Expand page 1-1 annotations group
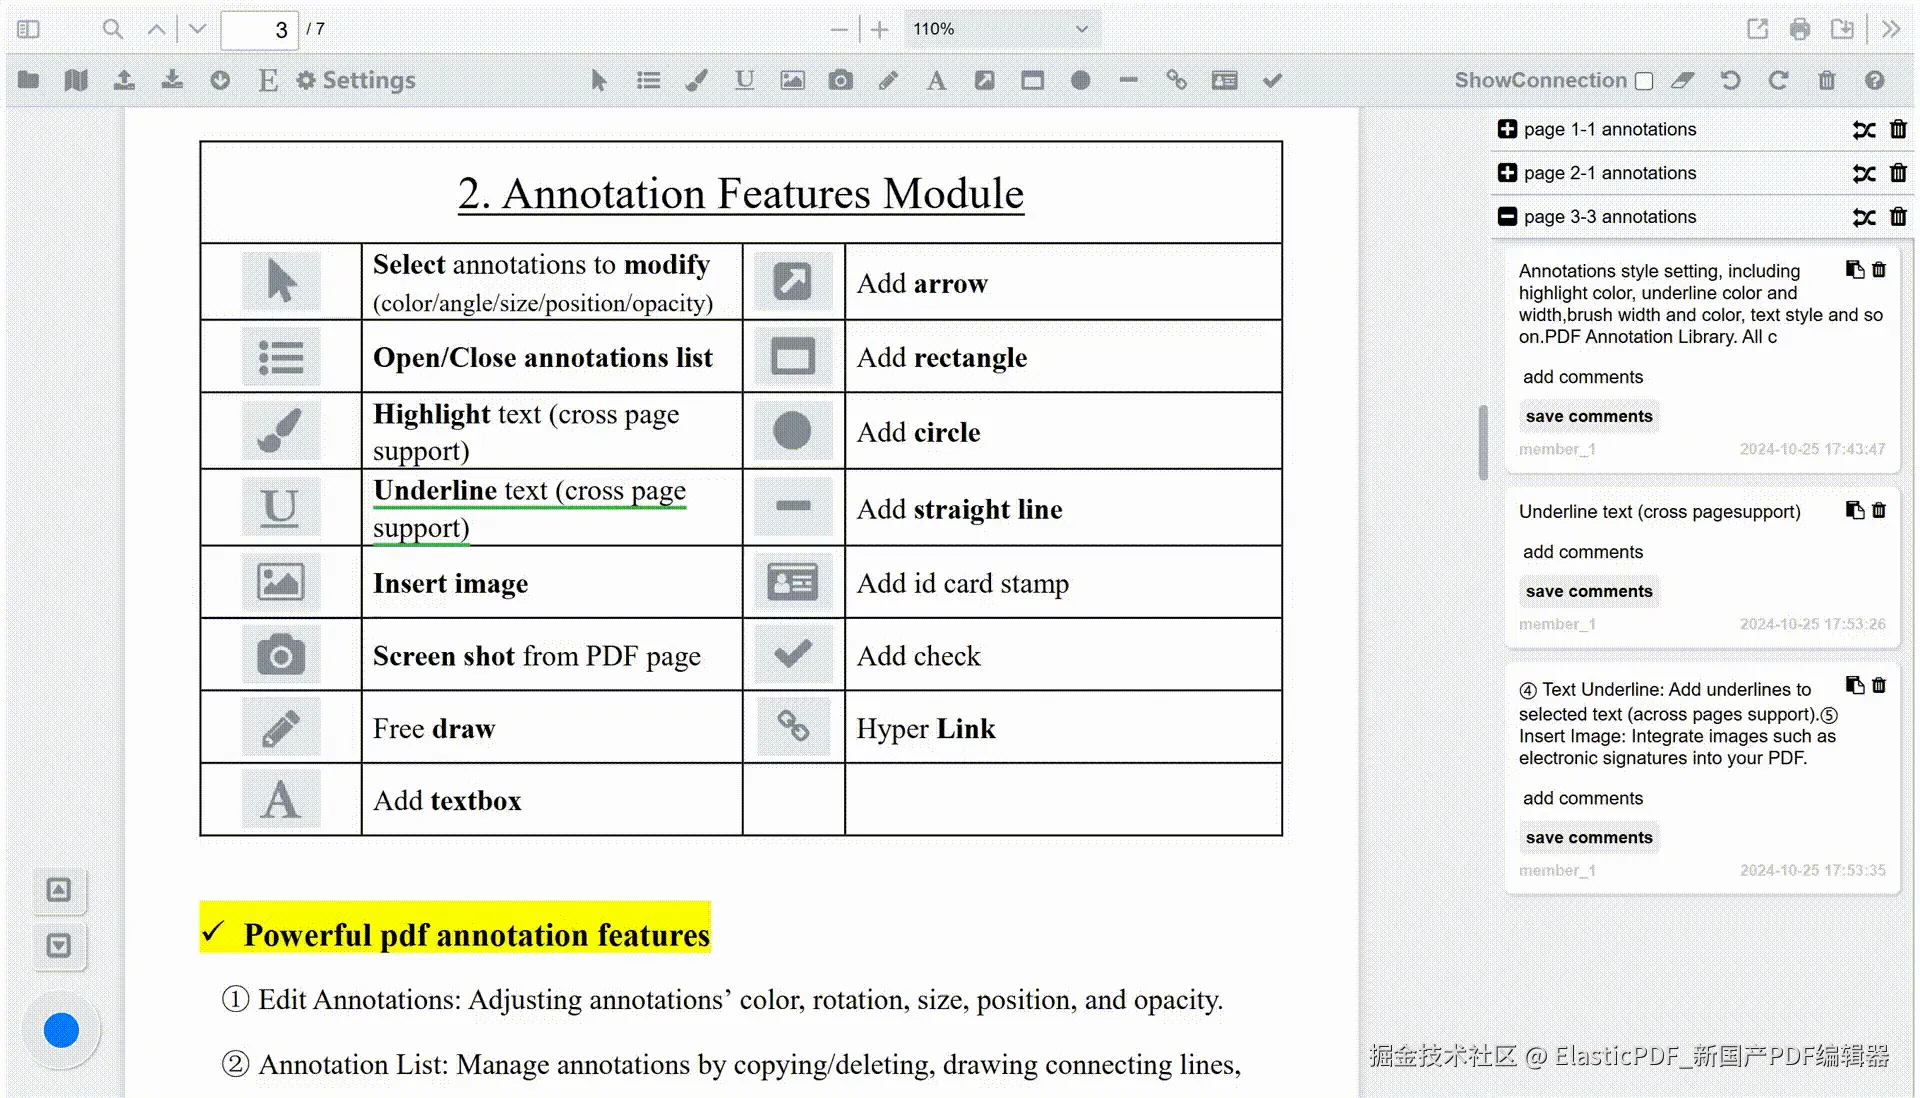This screenshot has width=1920, height=1098. tap(1507, 129)
